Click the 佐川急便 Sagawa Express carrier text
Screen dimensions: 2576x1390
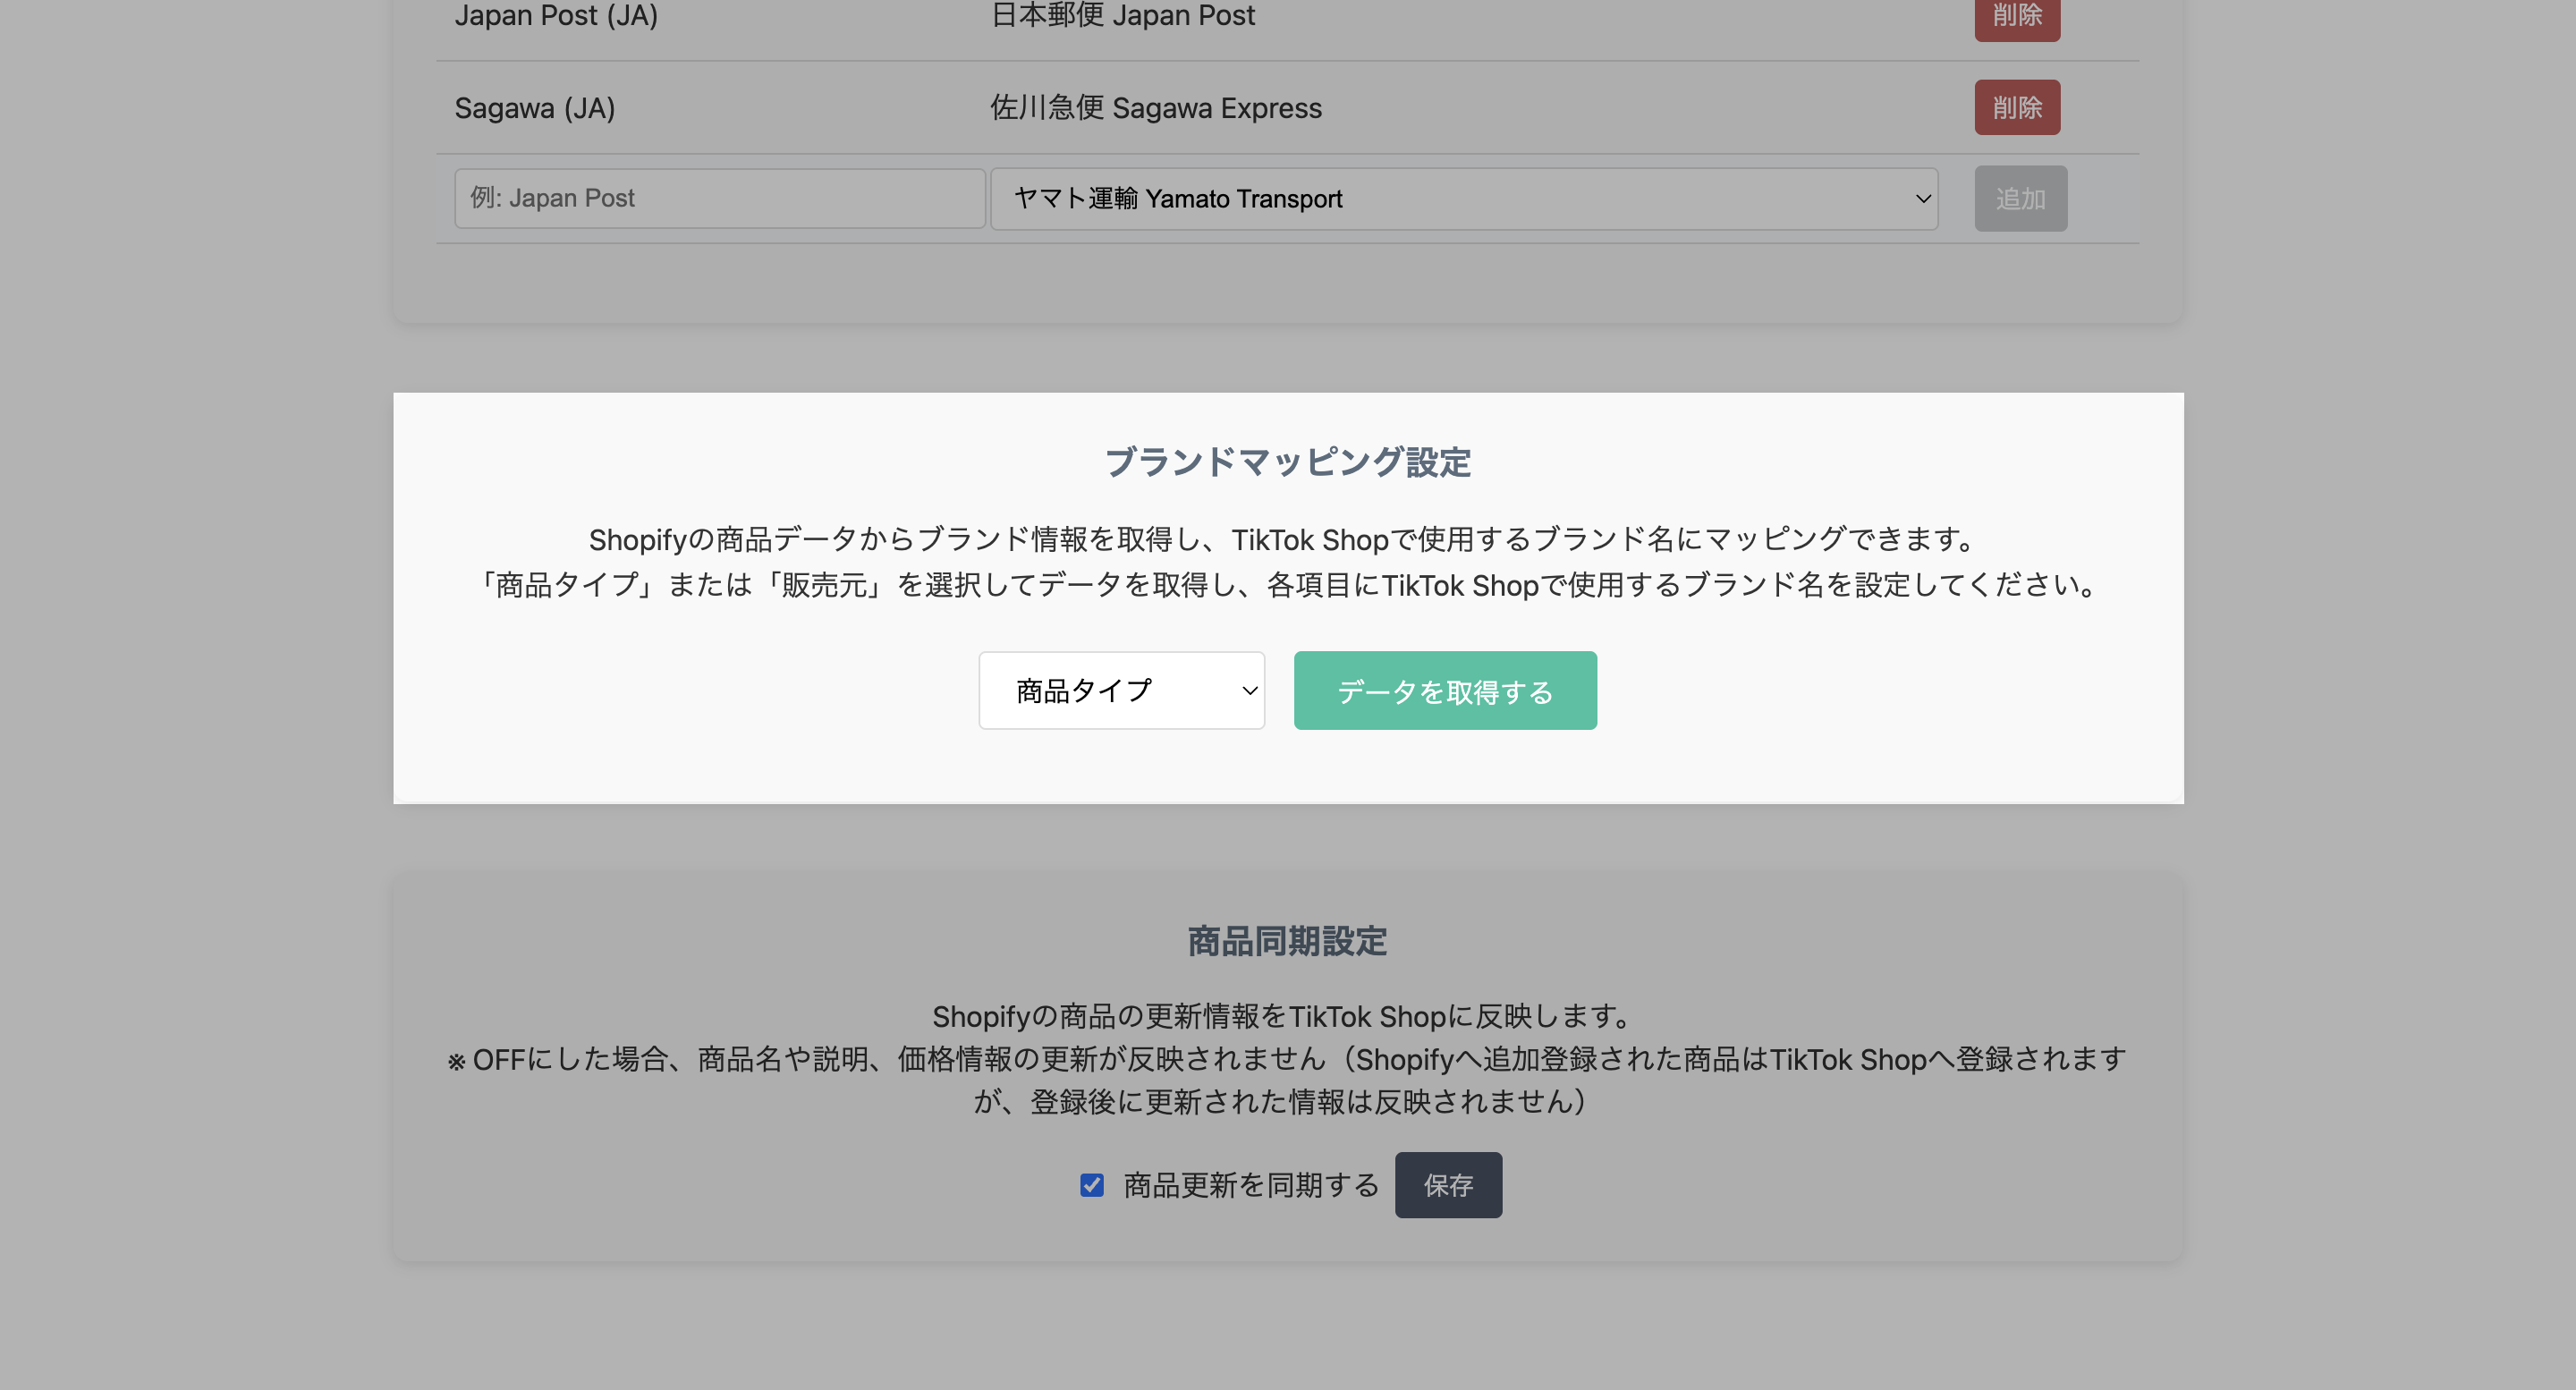(1155, 108)
